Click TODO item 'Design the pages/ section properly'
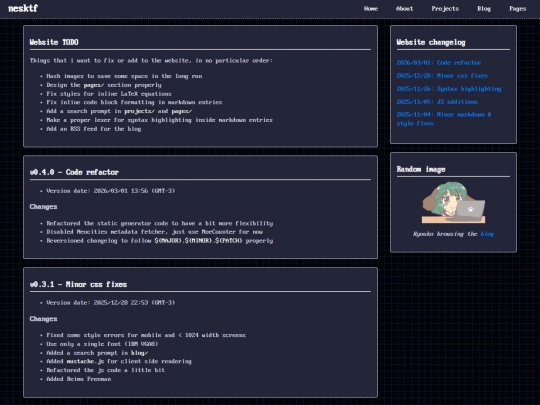 [x=104, y=85]
